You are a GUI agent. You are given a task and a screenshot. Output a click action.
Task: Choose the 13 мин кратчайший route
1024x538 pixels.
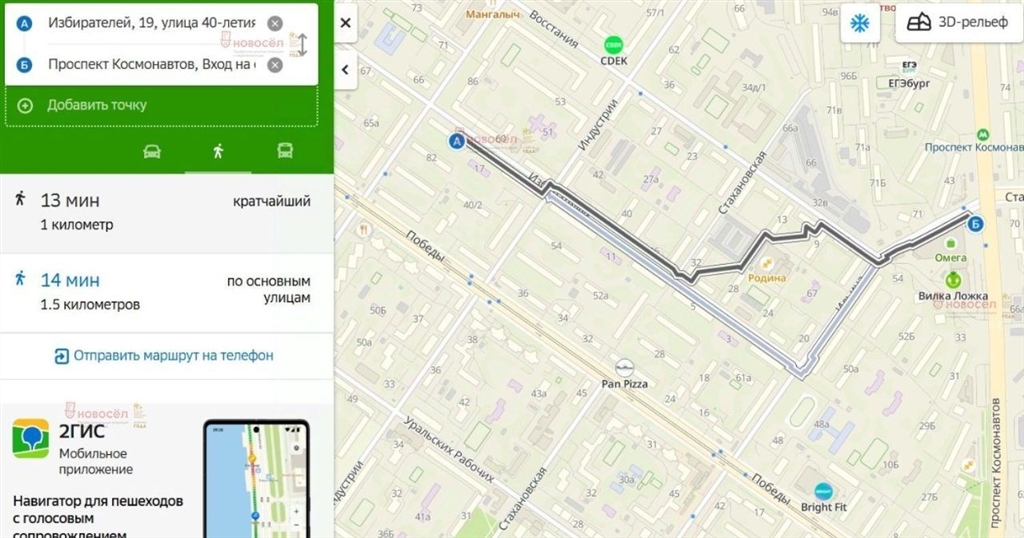click(x=167, y=213)
